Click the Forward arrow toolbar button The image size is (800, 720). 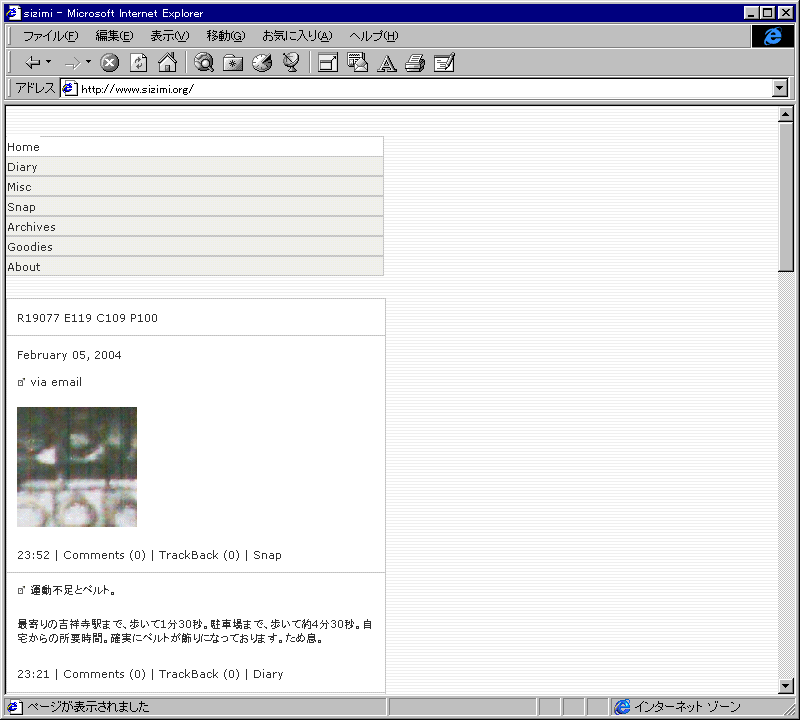coord(72,63)
